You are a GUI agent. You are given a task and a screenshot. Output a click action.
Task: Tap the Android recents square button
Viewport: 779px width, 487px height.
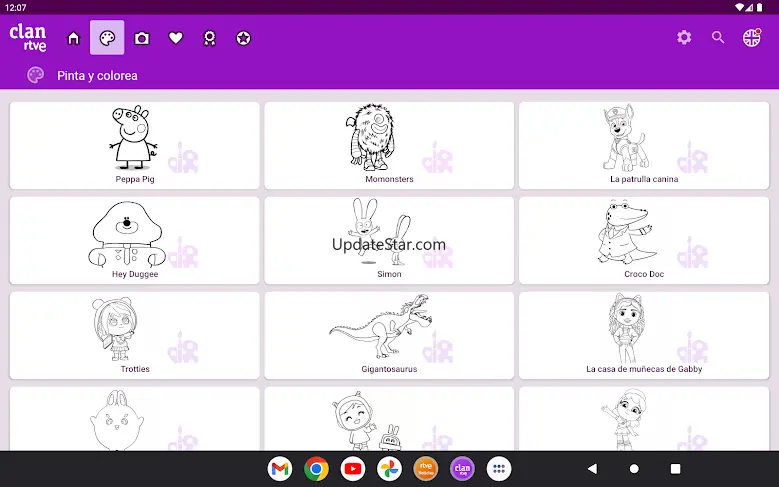click(x=675, y=469)
